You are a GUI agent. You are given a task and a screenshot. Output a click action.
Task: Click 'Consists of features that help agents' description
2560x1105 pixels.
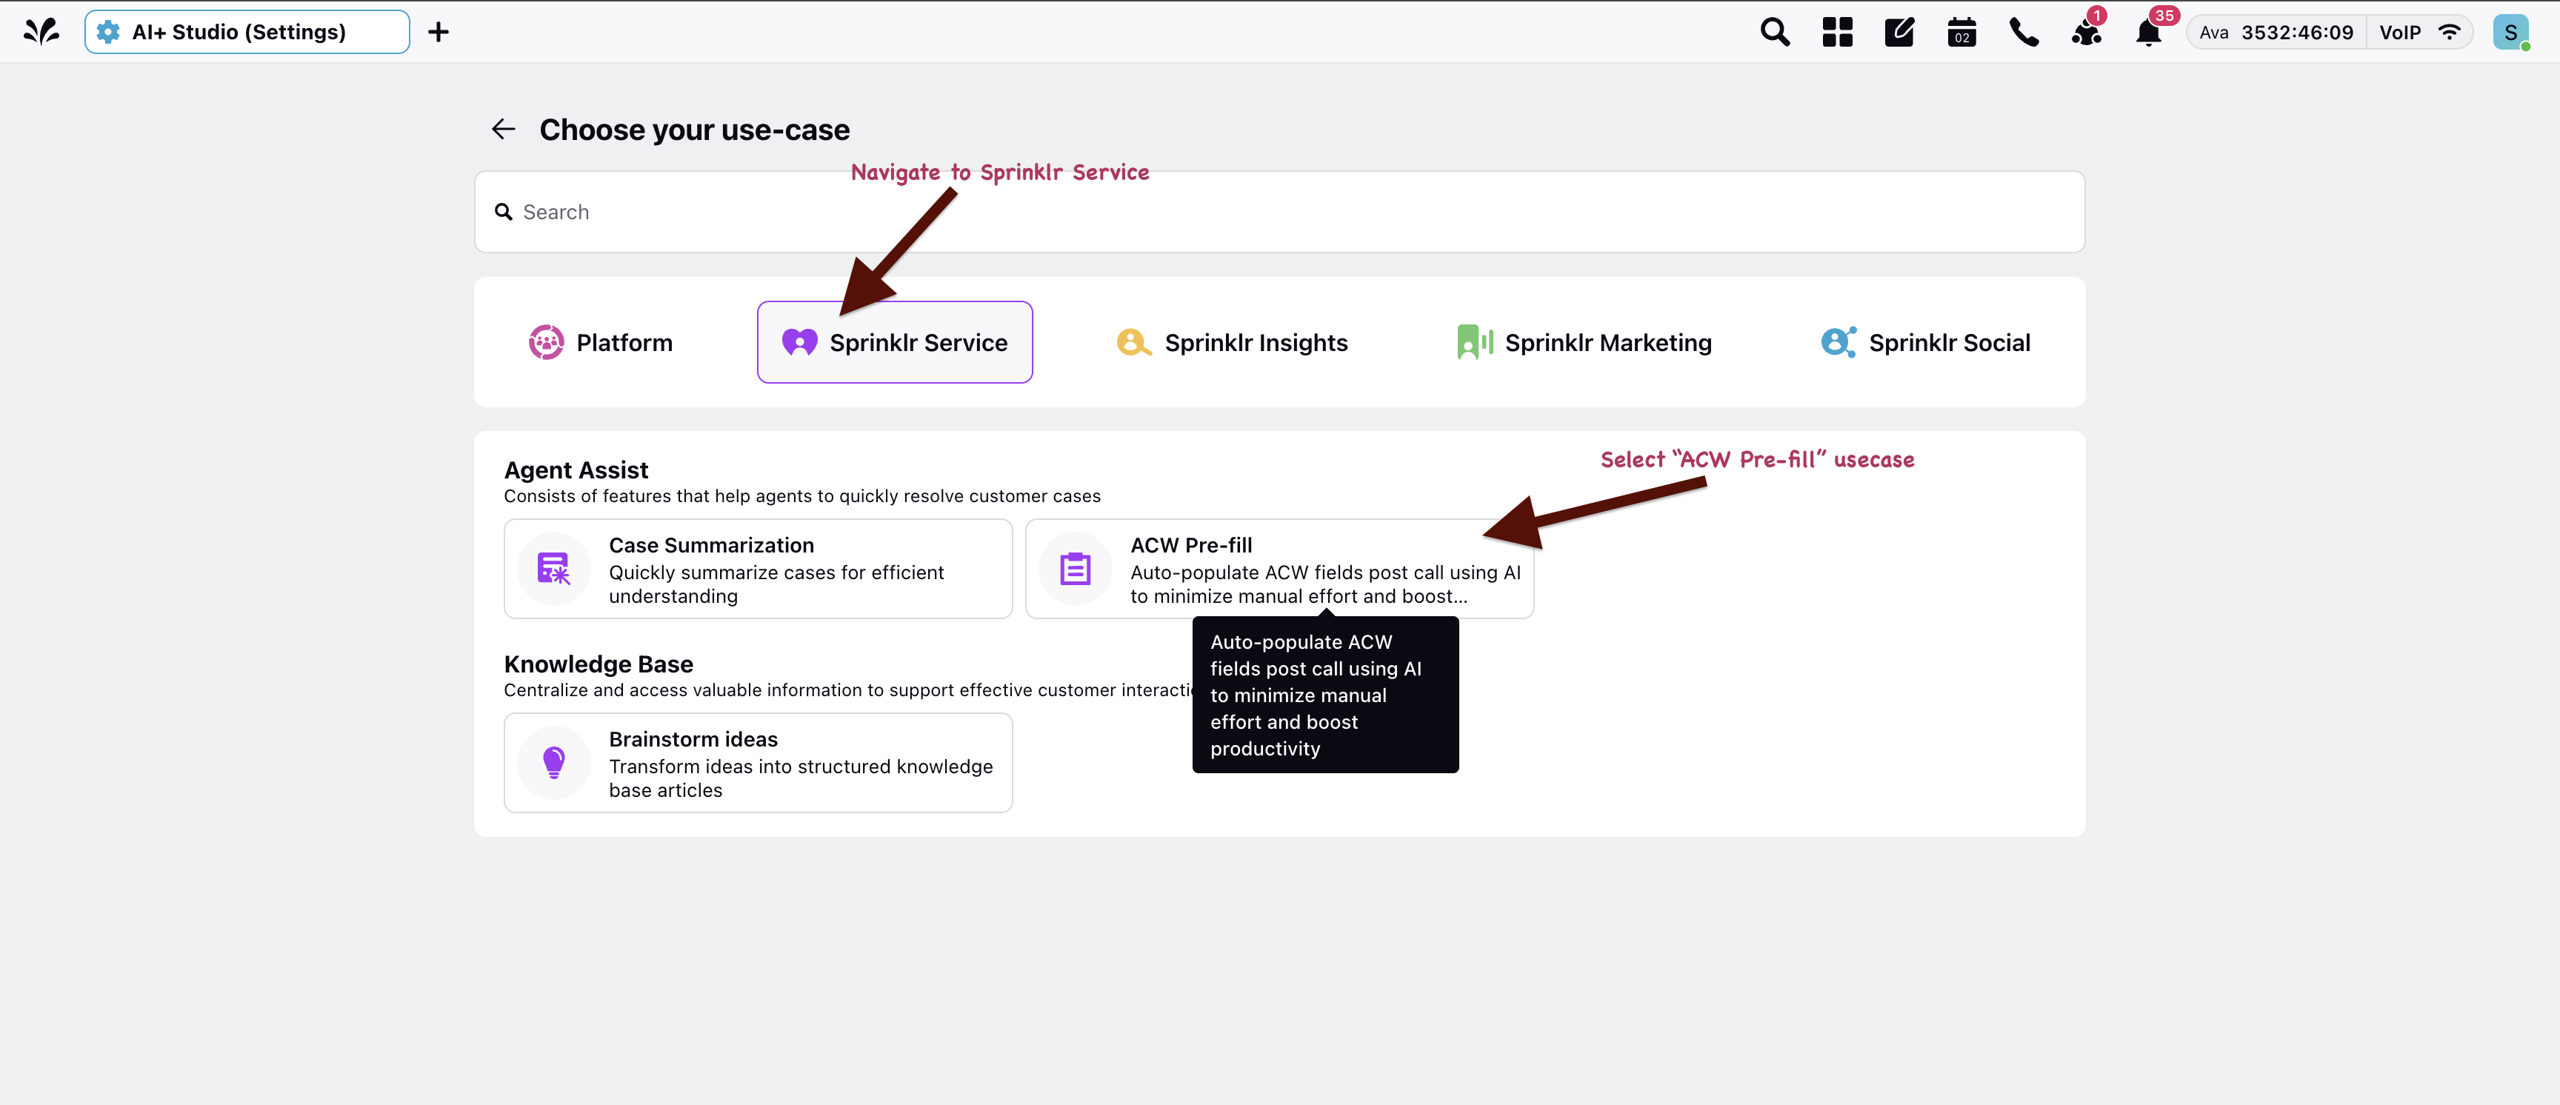coord(802,496)
